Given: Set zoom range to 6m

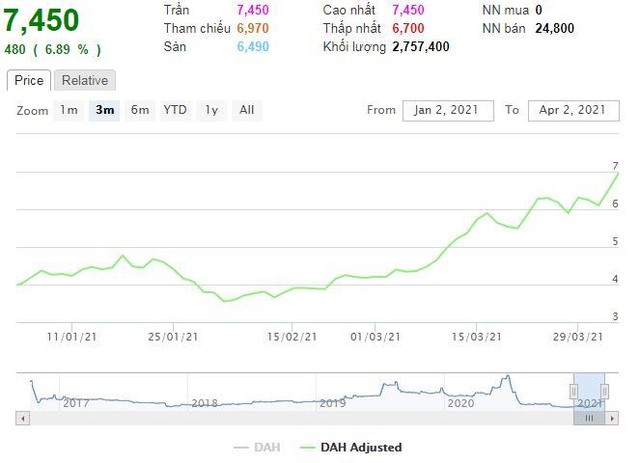Looking at the screenshot, I should (140, 110).
